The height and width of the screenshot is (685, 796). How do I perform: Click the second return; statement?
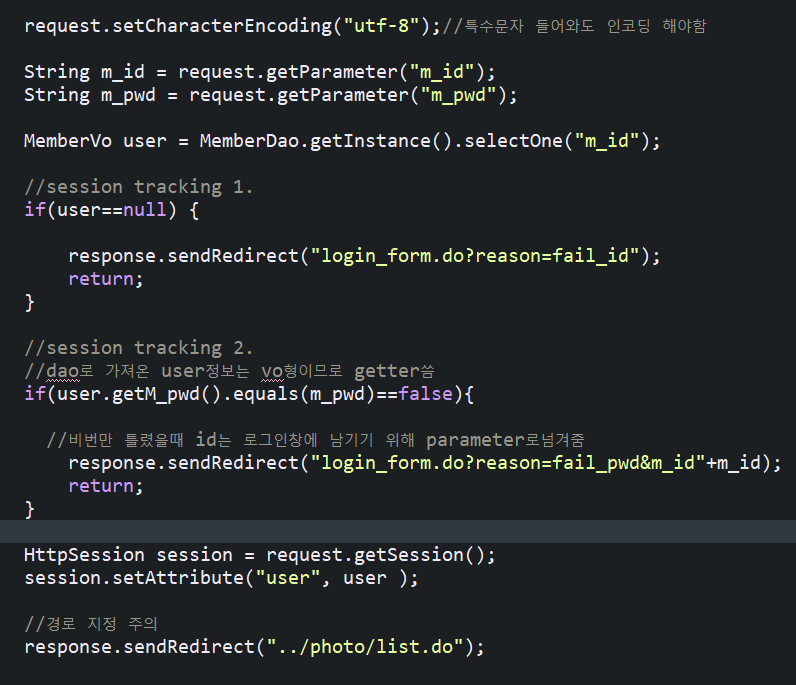tap(106, 486)
